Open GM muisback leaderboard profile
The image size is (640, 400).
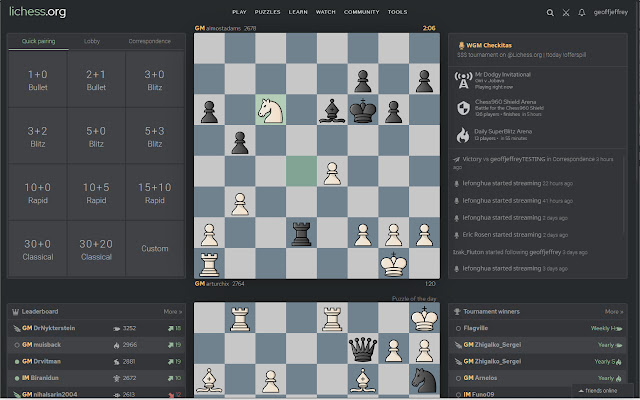(41, 345)
